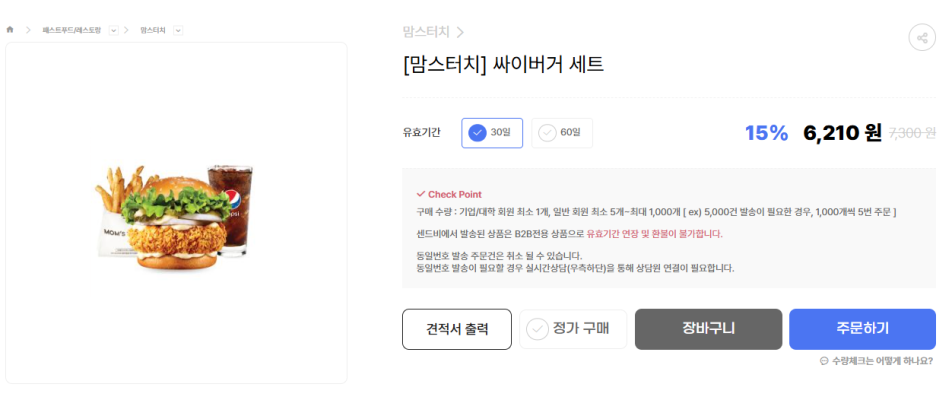Open the 맘스터치 brand link above title

tap(426, 32)
